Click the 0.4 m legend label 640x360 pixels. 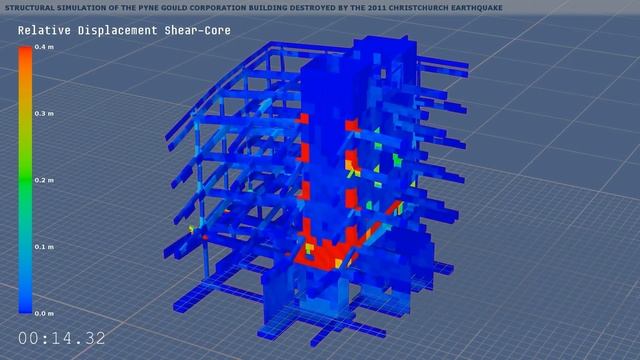44,47
